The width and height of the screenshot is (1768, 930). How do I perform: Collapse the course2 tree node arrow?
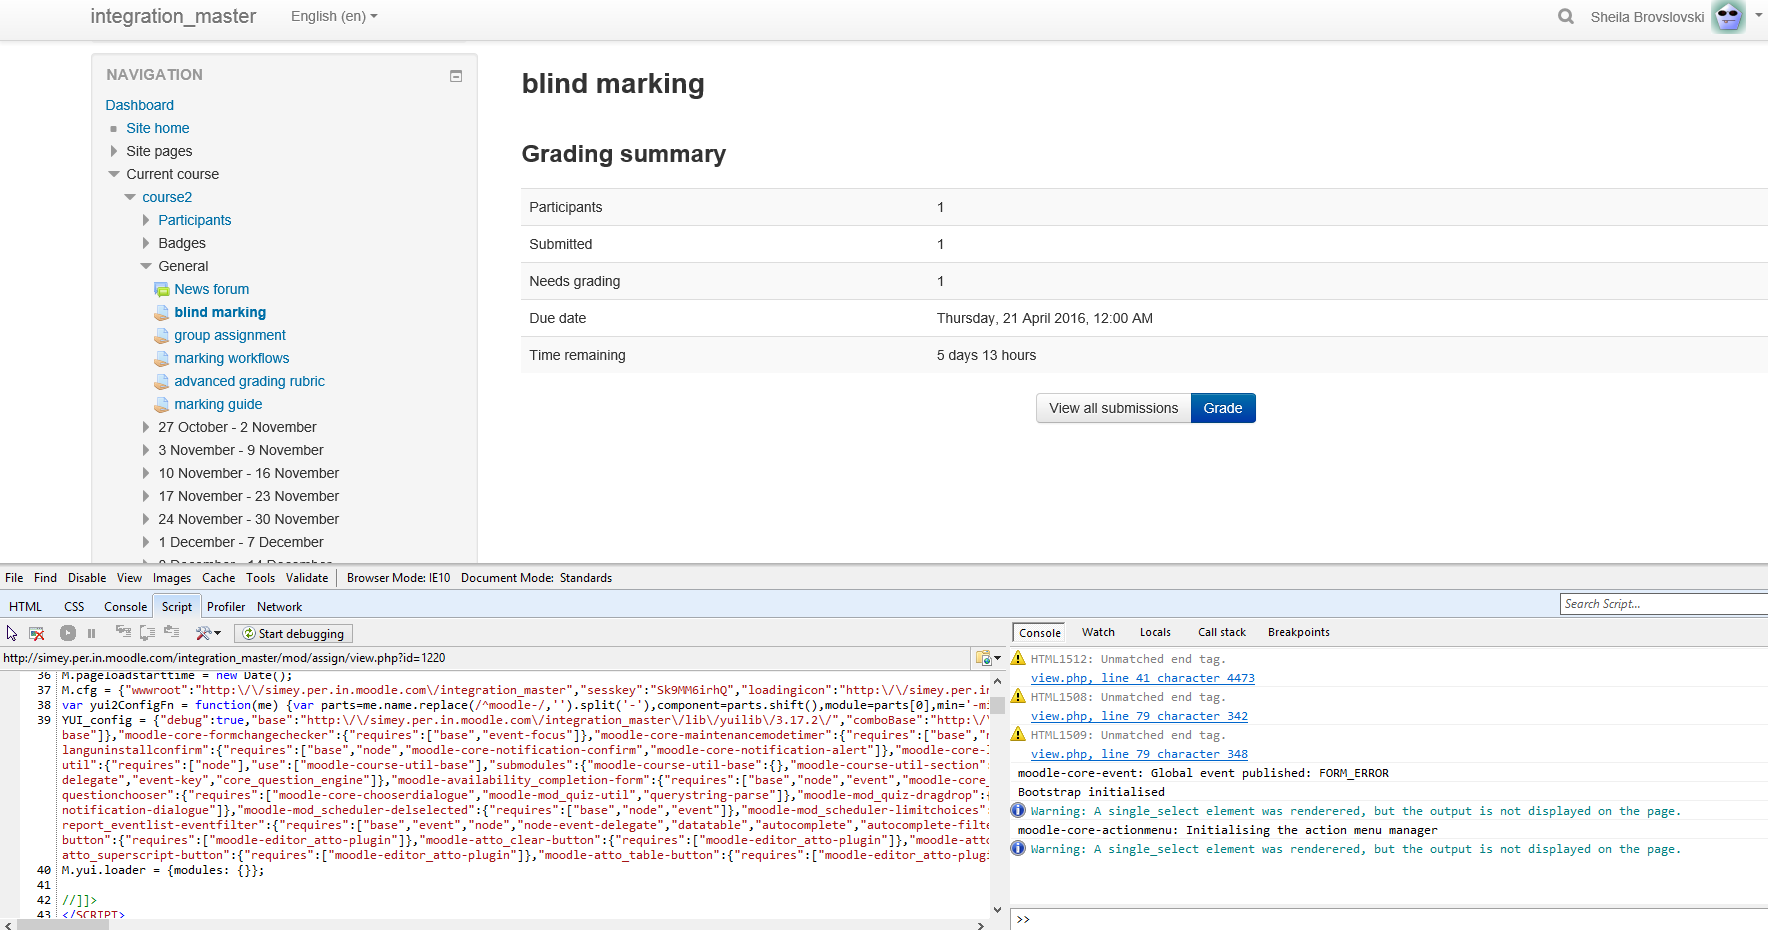[x=129, y=197]
